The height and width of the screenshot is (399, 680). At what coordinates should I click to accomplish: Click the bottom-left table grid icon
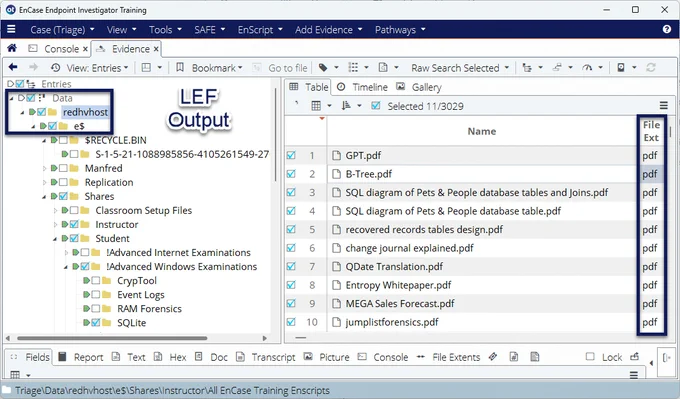point(15,375)
